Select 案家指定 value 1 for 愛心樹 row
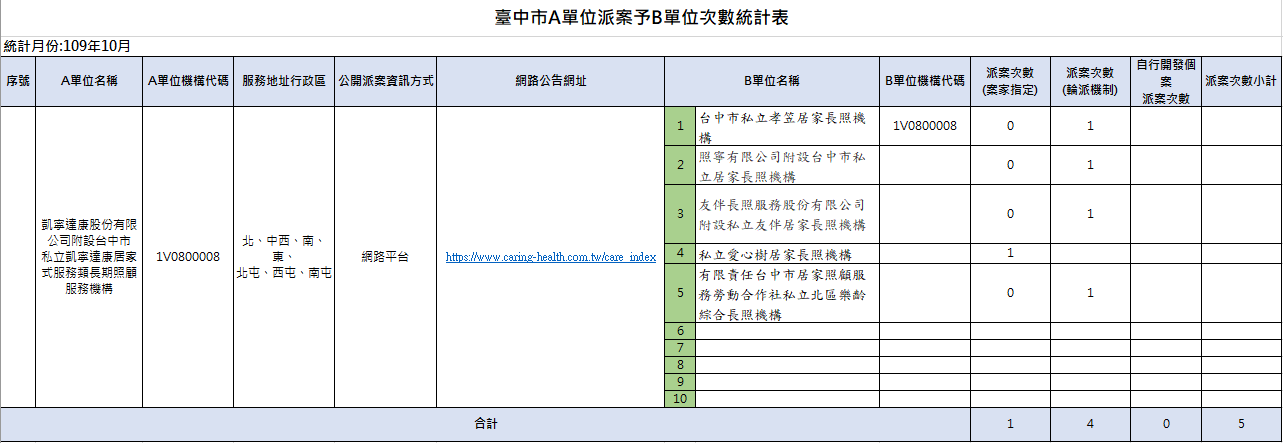Image resolution: width=1283 pixels, height=443 pixels. click(1010, 253)
